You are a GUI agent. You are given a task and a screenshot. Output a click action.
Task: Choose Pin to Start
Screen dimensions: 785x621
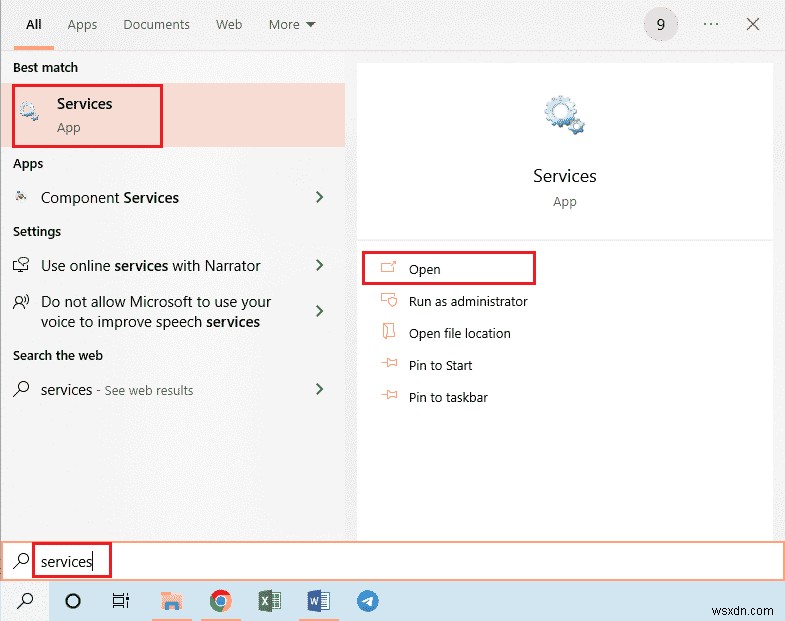point(440,366)
